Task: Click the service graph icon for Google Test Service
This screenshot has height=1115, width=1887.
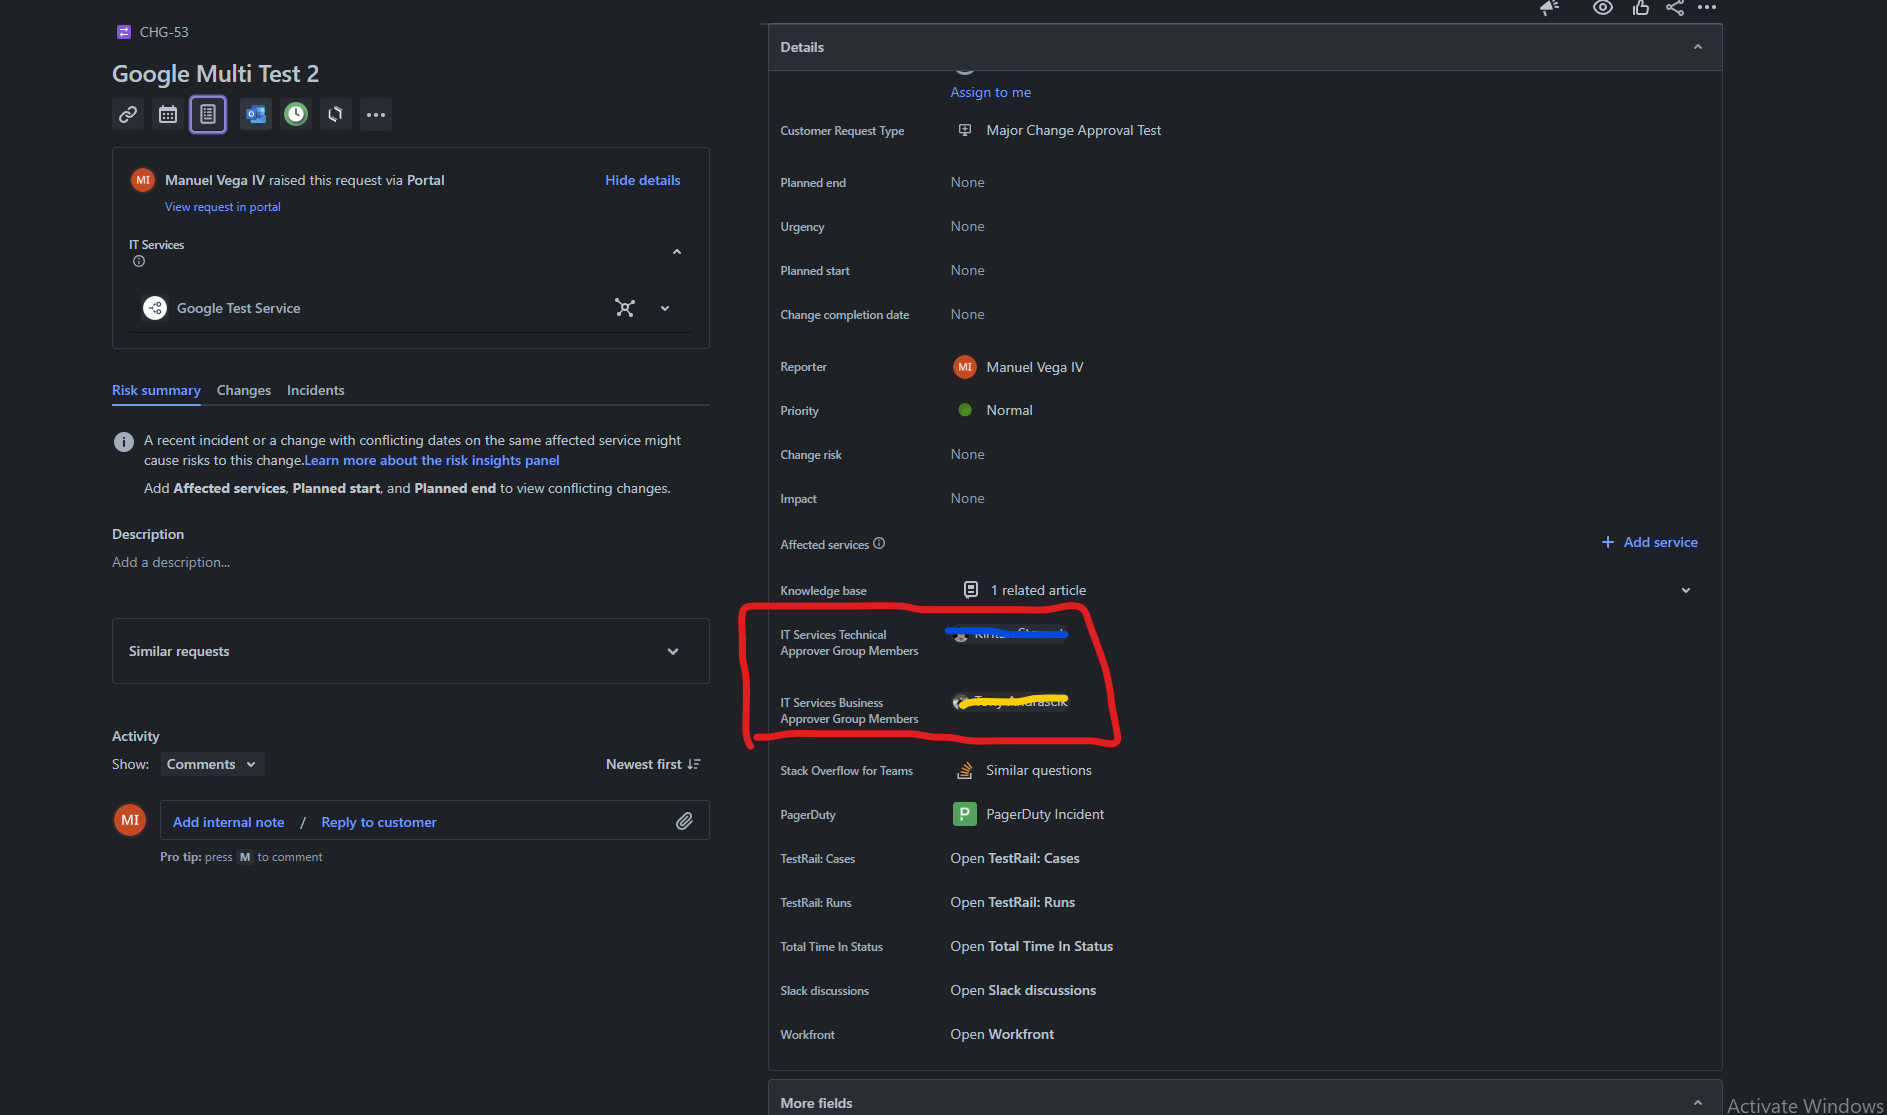Action: point(625,308)
